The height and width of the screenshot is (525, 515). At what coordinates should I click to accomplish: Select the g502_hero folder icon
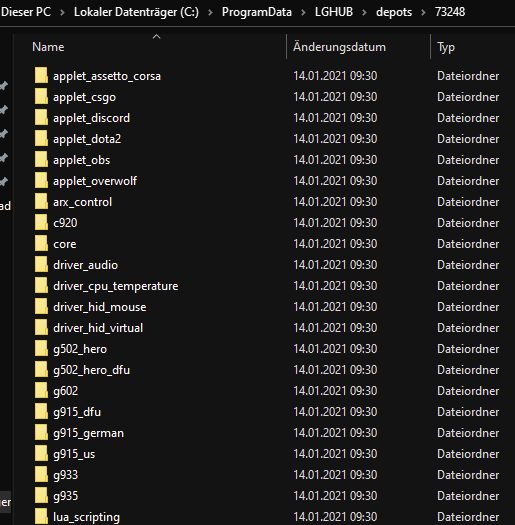41,349
